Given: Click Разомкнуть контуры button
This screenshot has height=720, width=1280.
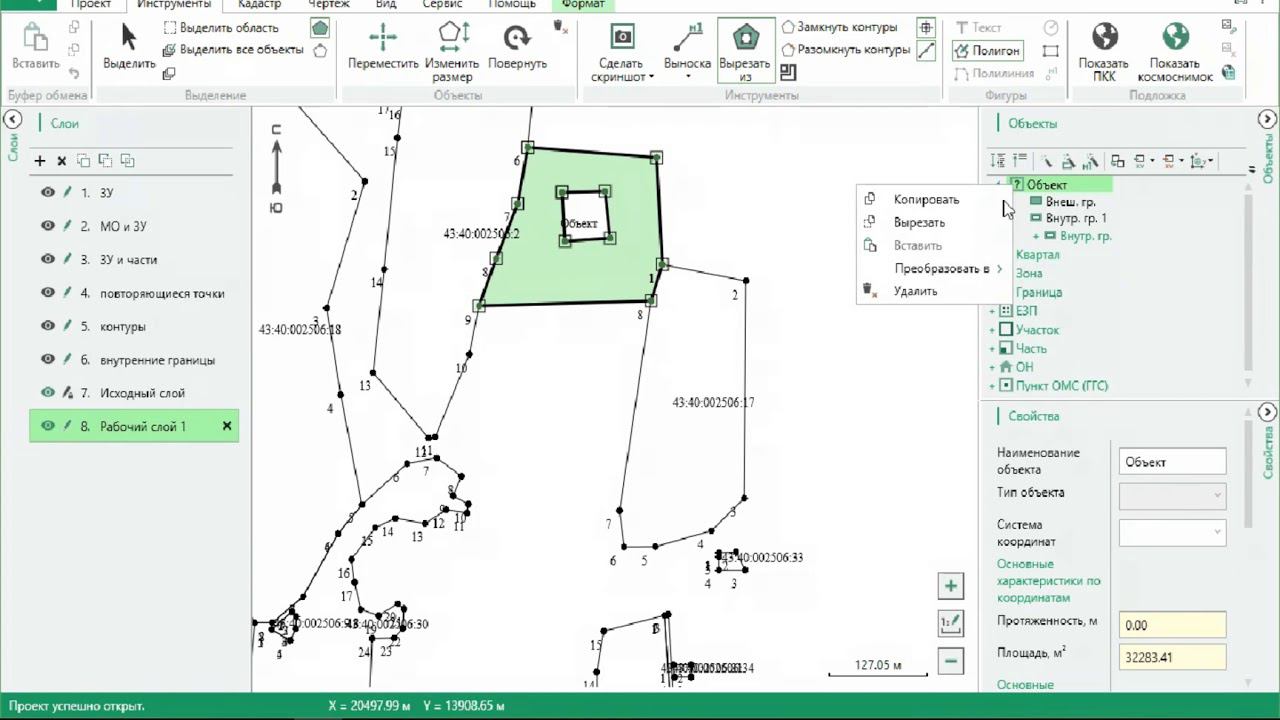Looking at the screenshot, I should point(845,49).
